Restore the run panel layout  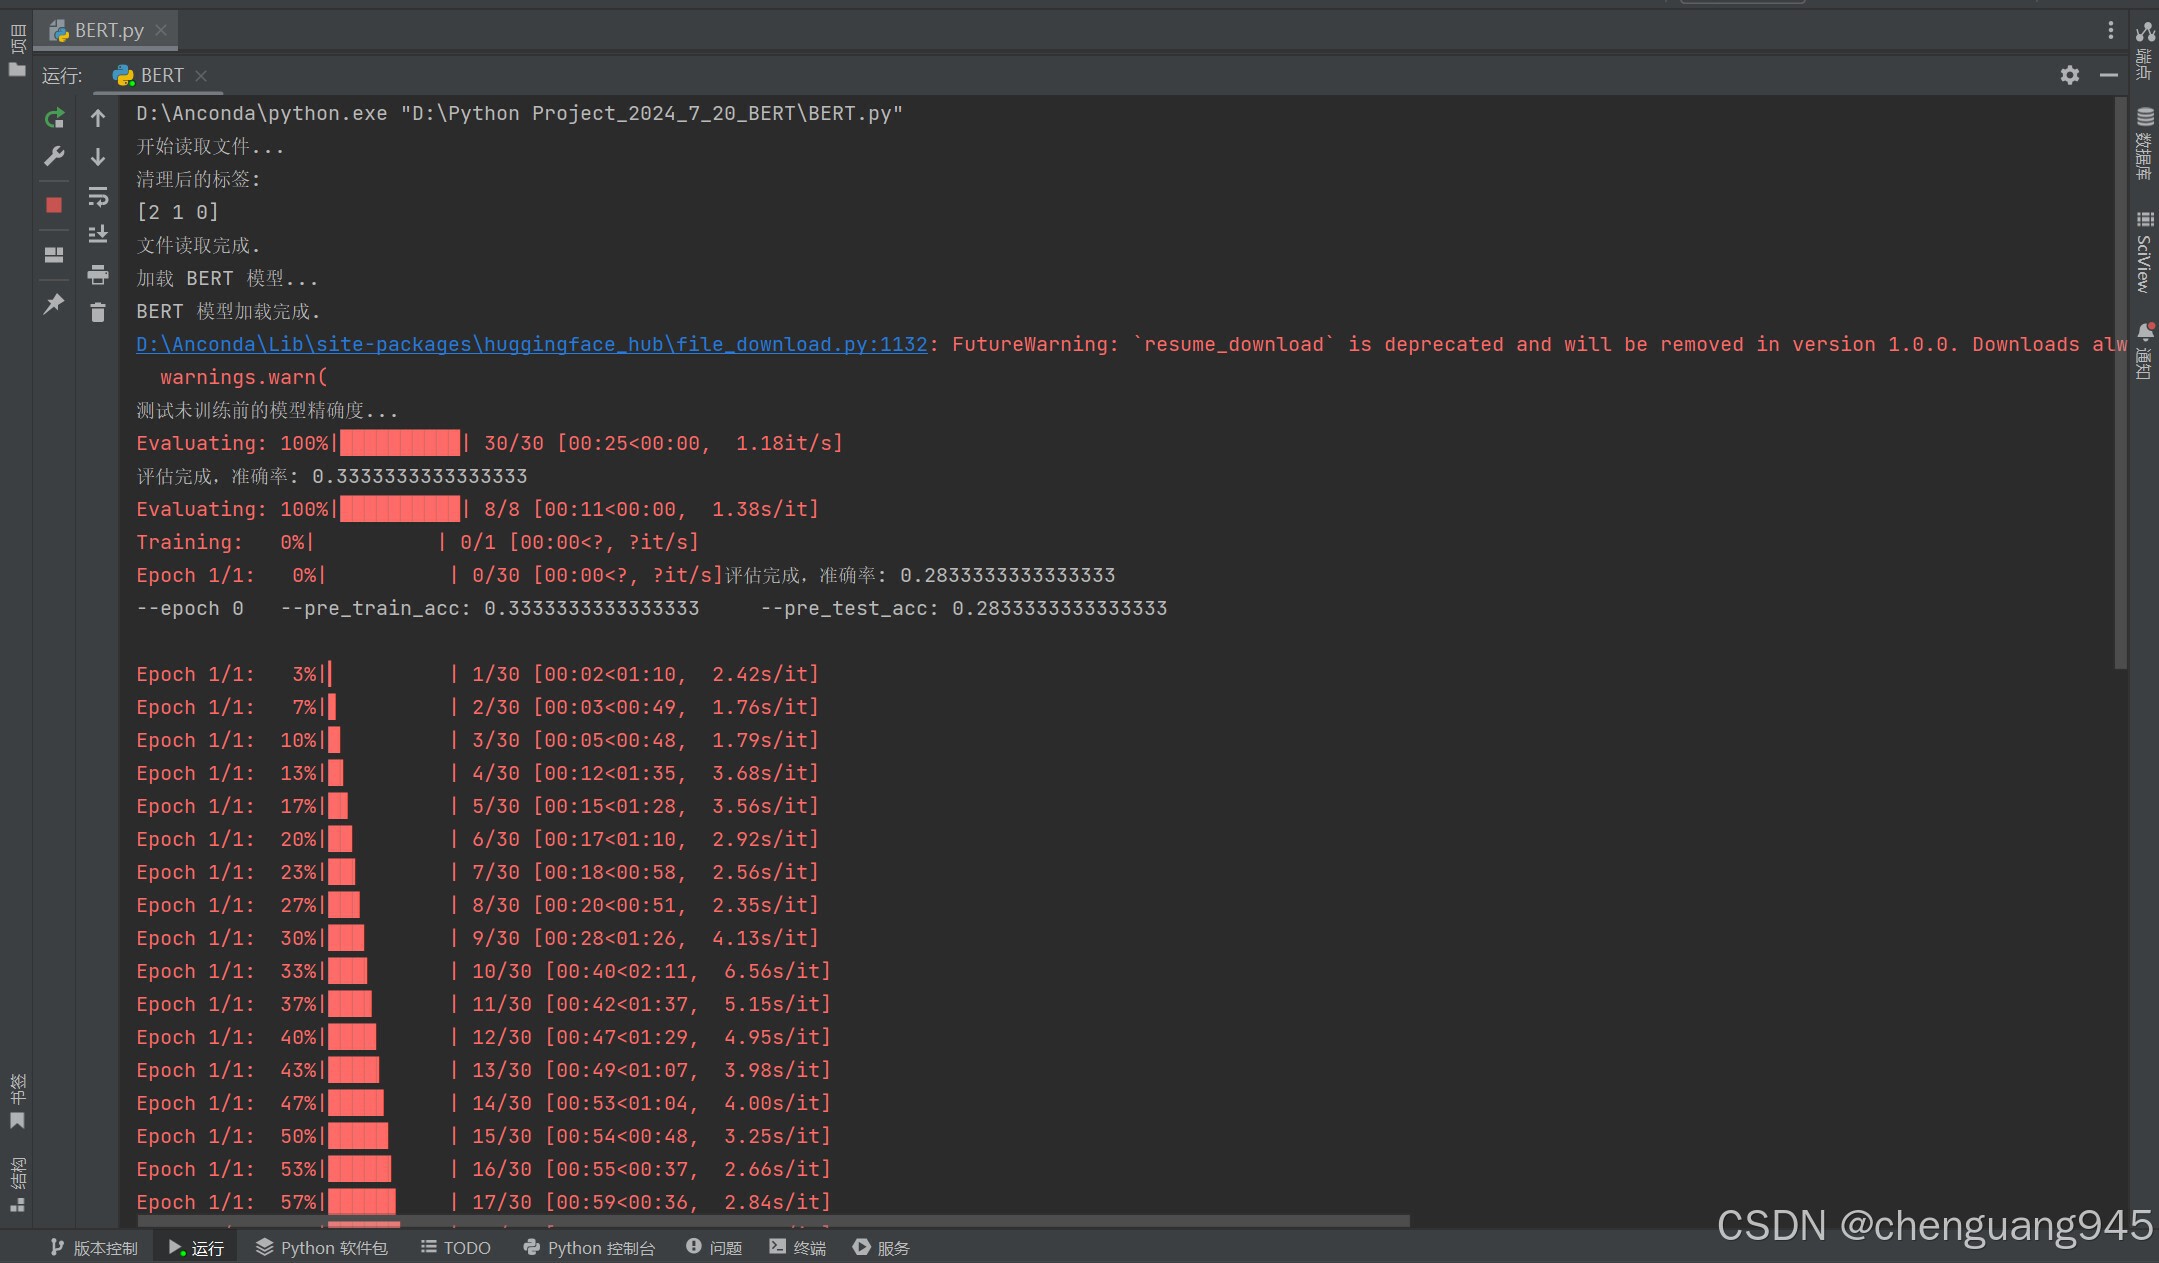(x=54, y=255)
